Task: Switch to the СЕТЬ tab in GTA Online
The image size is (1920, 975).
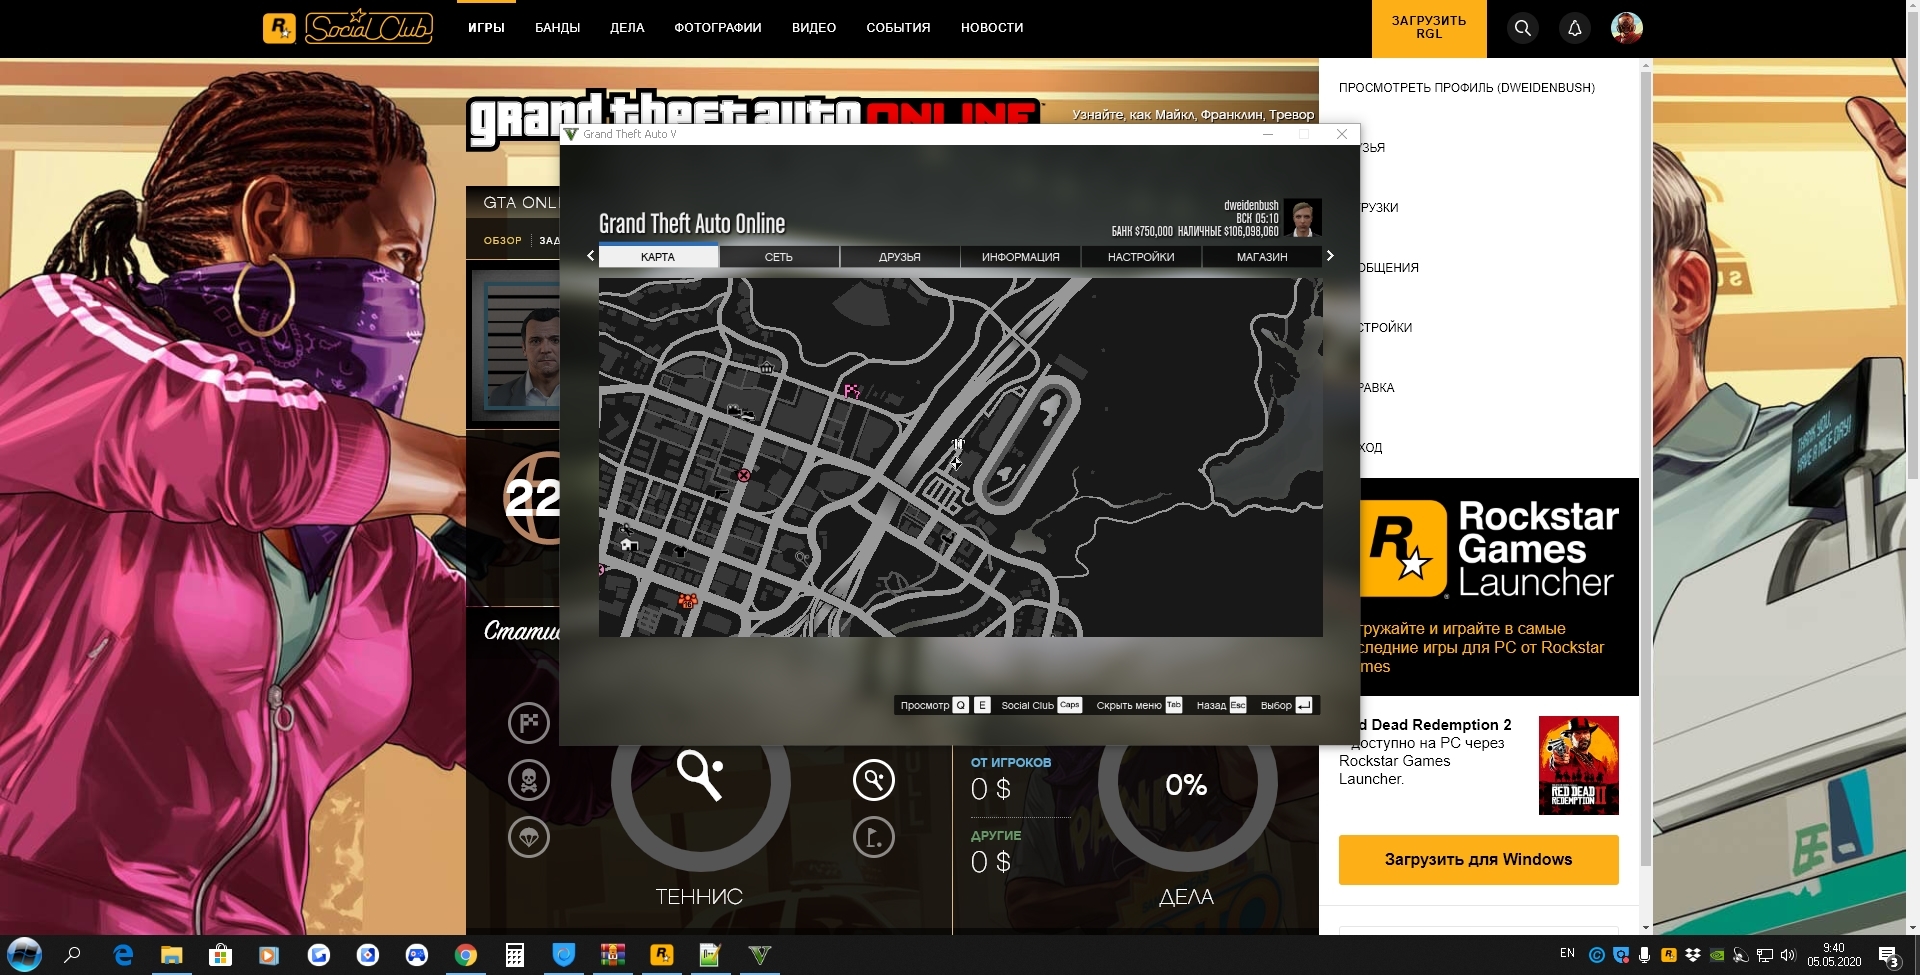Action: point(779,257)
